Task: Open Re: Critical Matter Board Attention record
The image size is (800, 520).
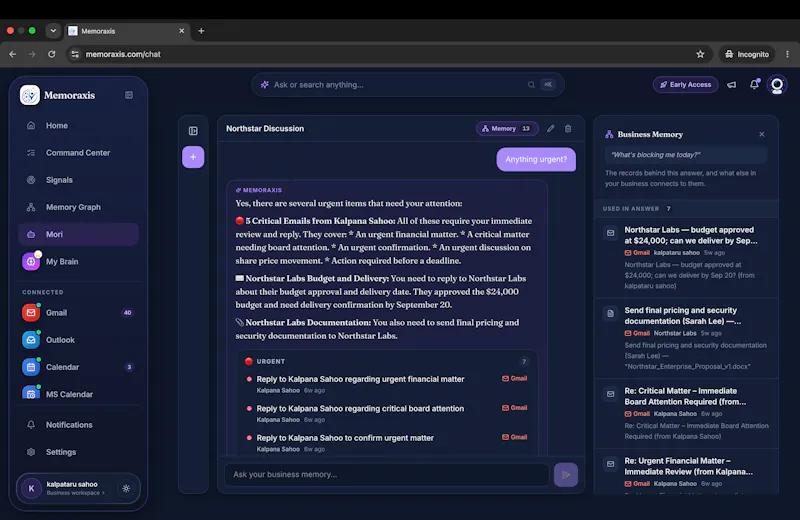Action: [686, 413]
